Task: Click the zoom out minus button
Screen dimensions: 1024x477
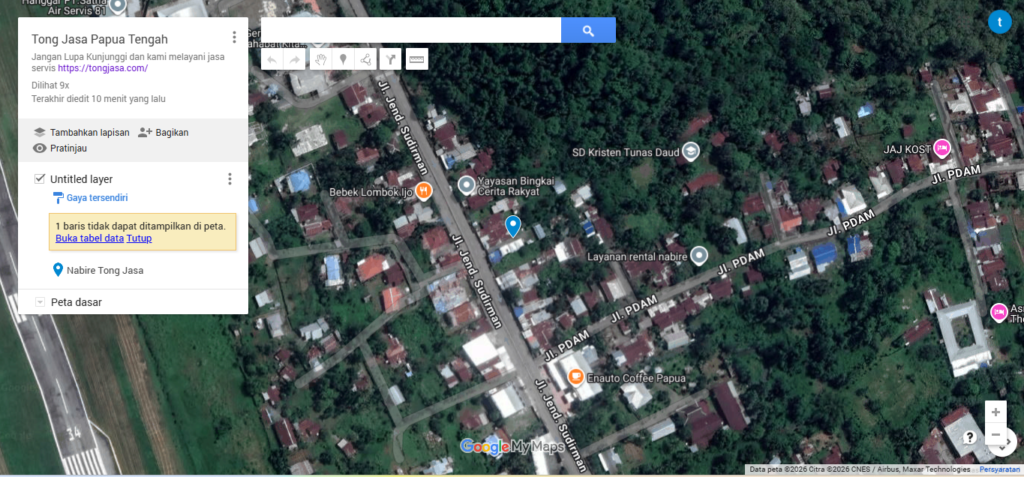Action: point(995,434)
